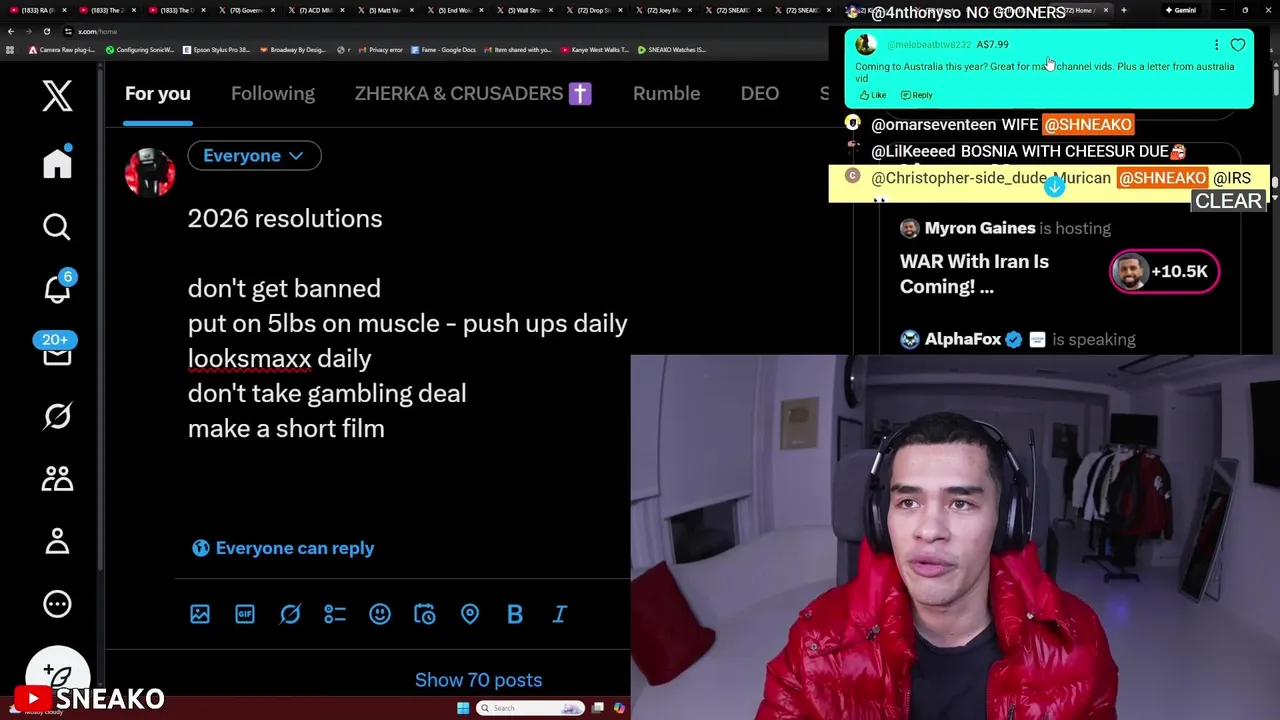Heart the melobeatbtw8232 super chat
The image size is (1280, 720).
coord(1238,45)
